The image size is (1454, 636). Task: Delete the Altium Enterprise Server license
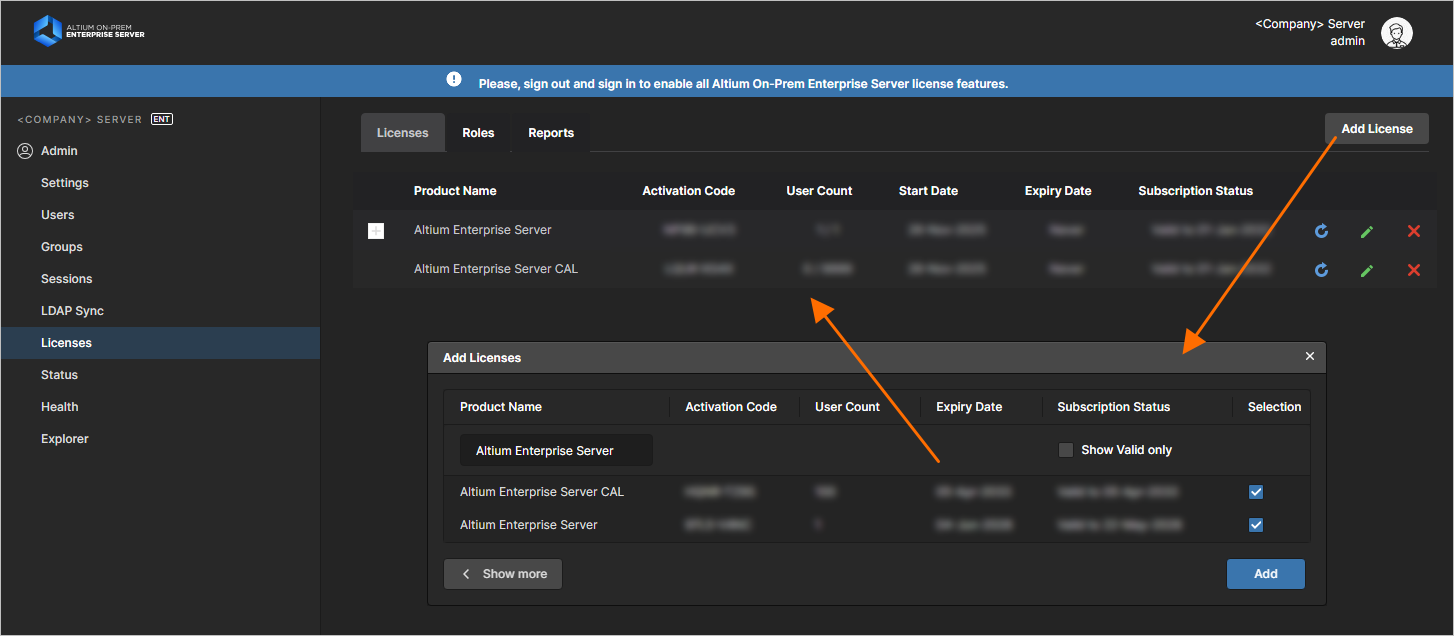1413,231
